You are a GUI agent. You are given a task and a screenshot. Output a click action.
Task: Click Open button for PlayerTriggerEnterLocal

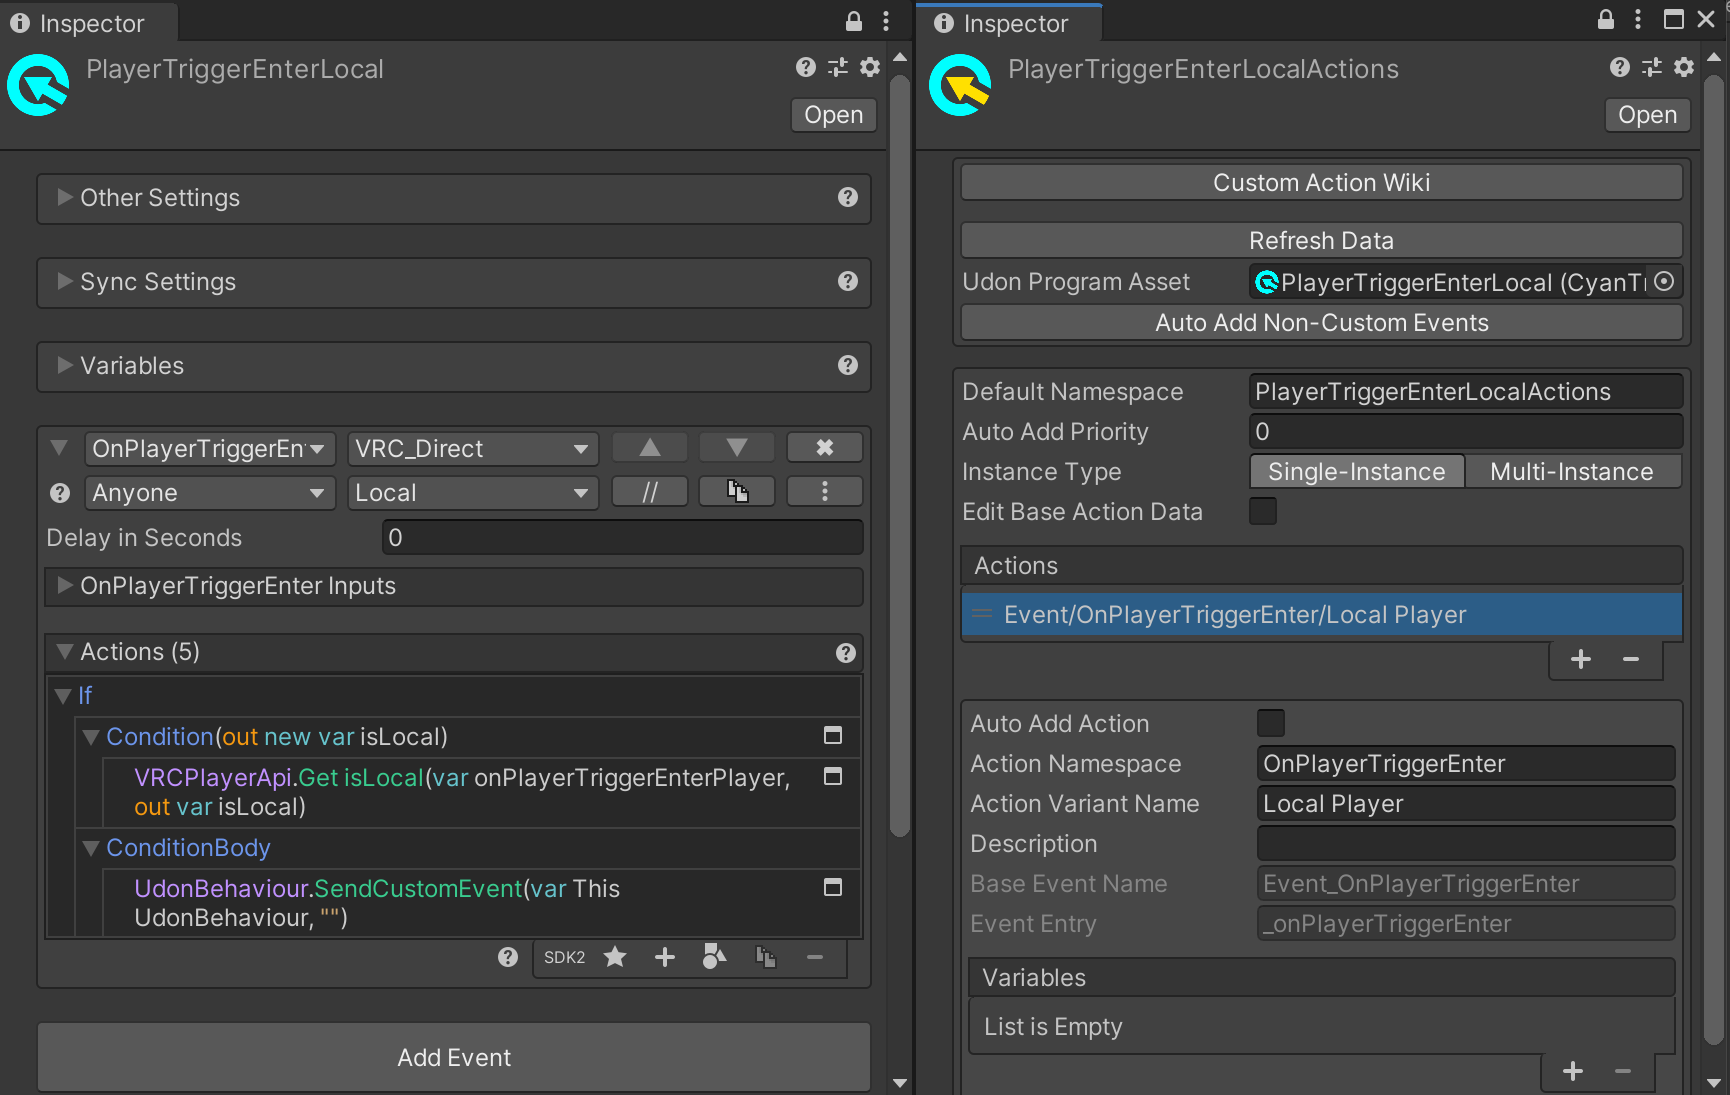(x=834, y=115)
